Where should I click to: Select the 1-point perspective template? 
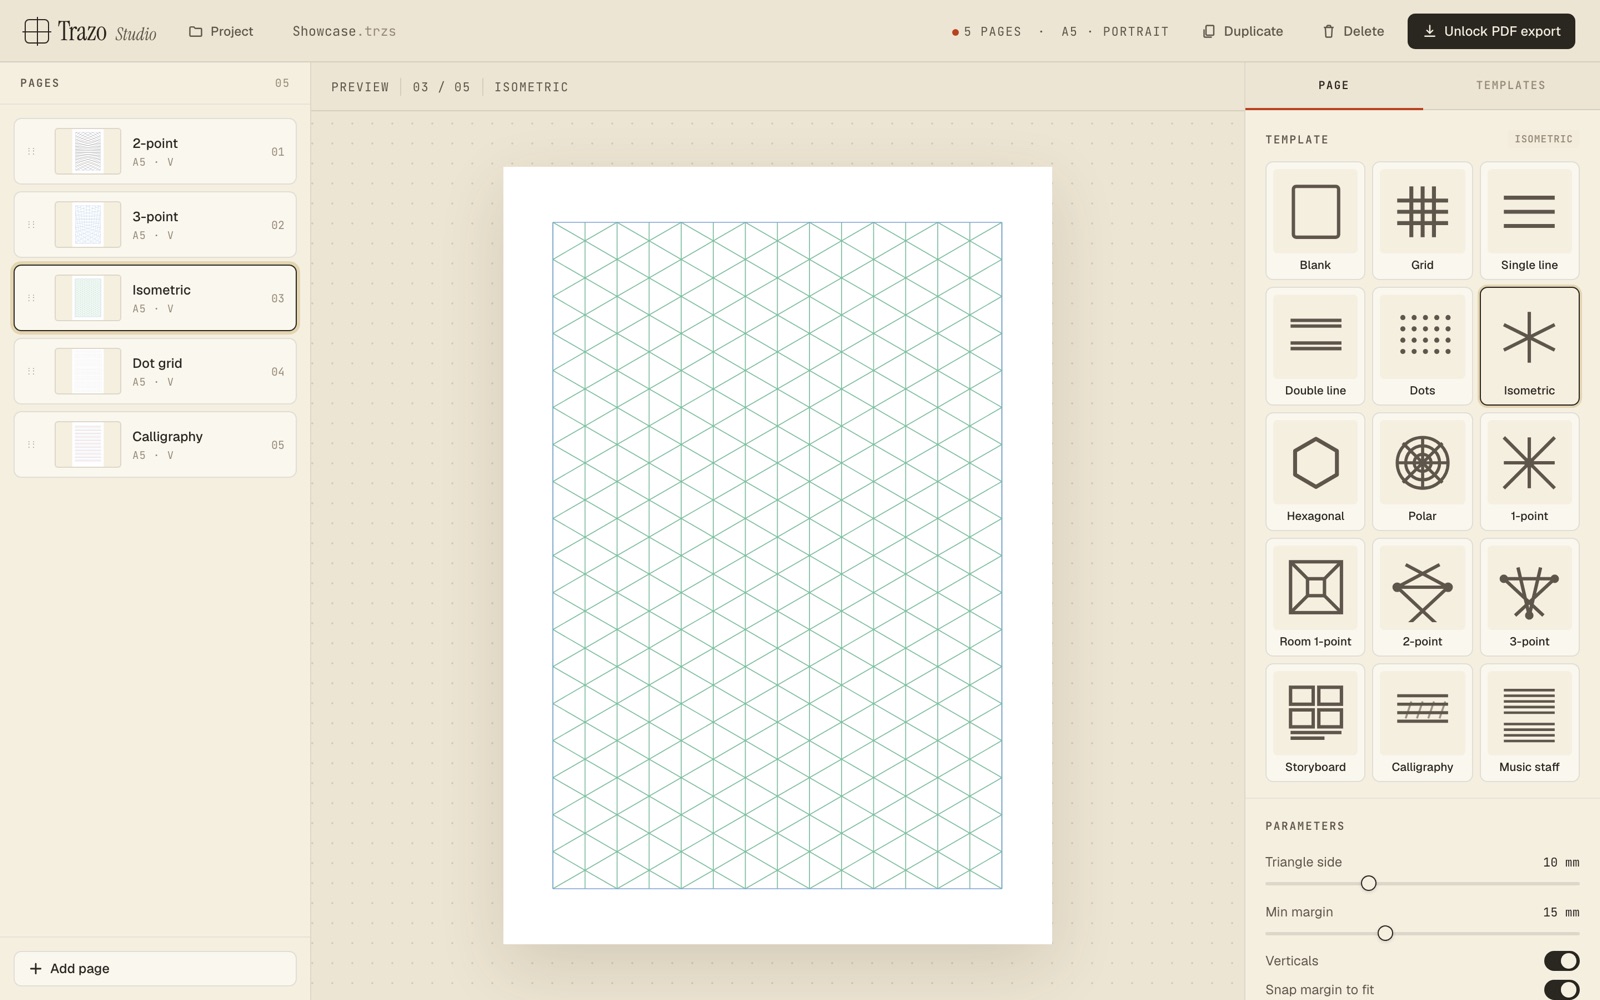tap(1529, 472)
